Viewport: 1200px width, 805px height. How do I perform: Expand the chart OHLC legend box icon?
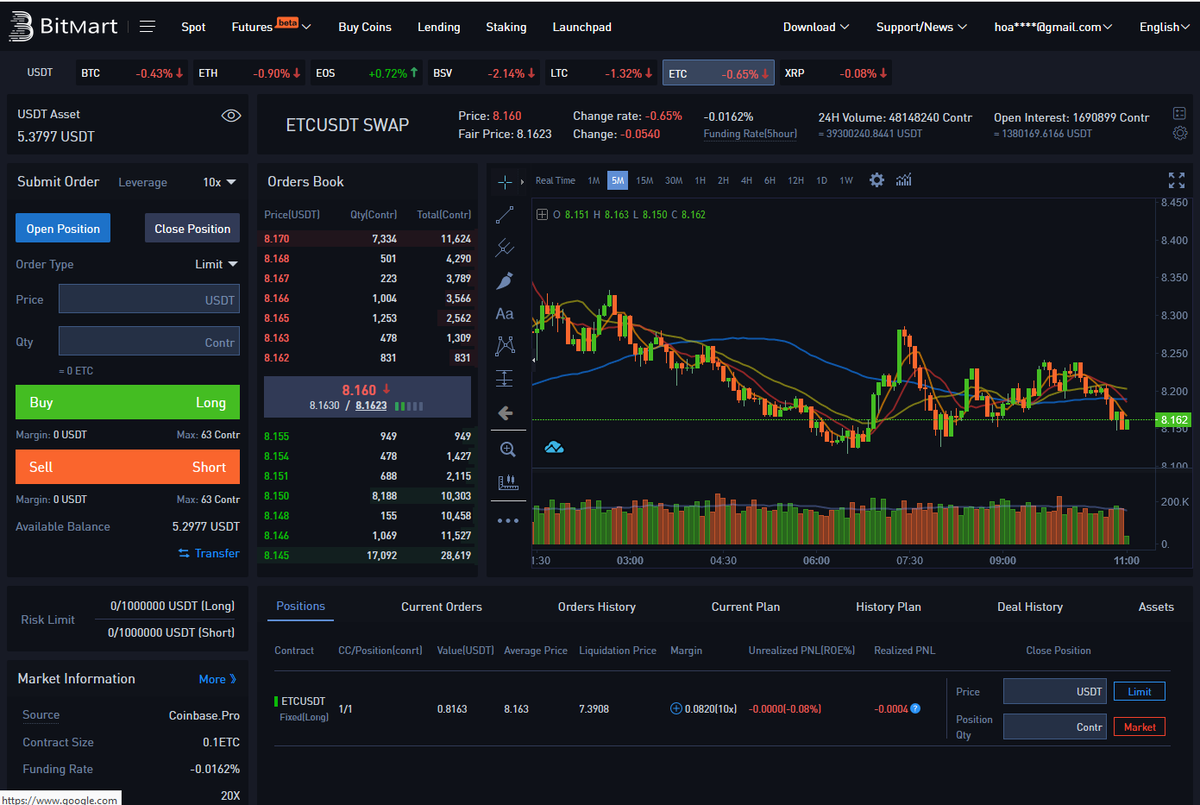(542, 214)
